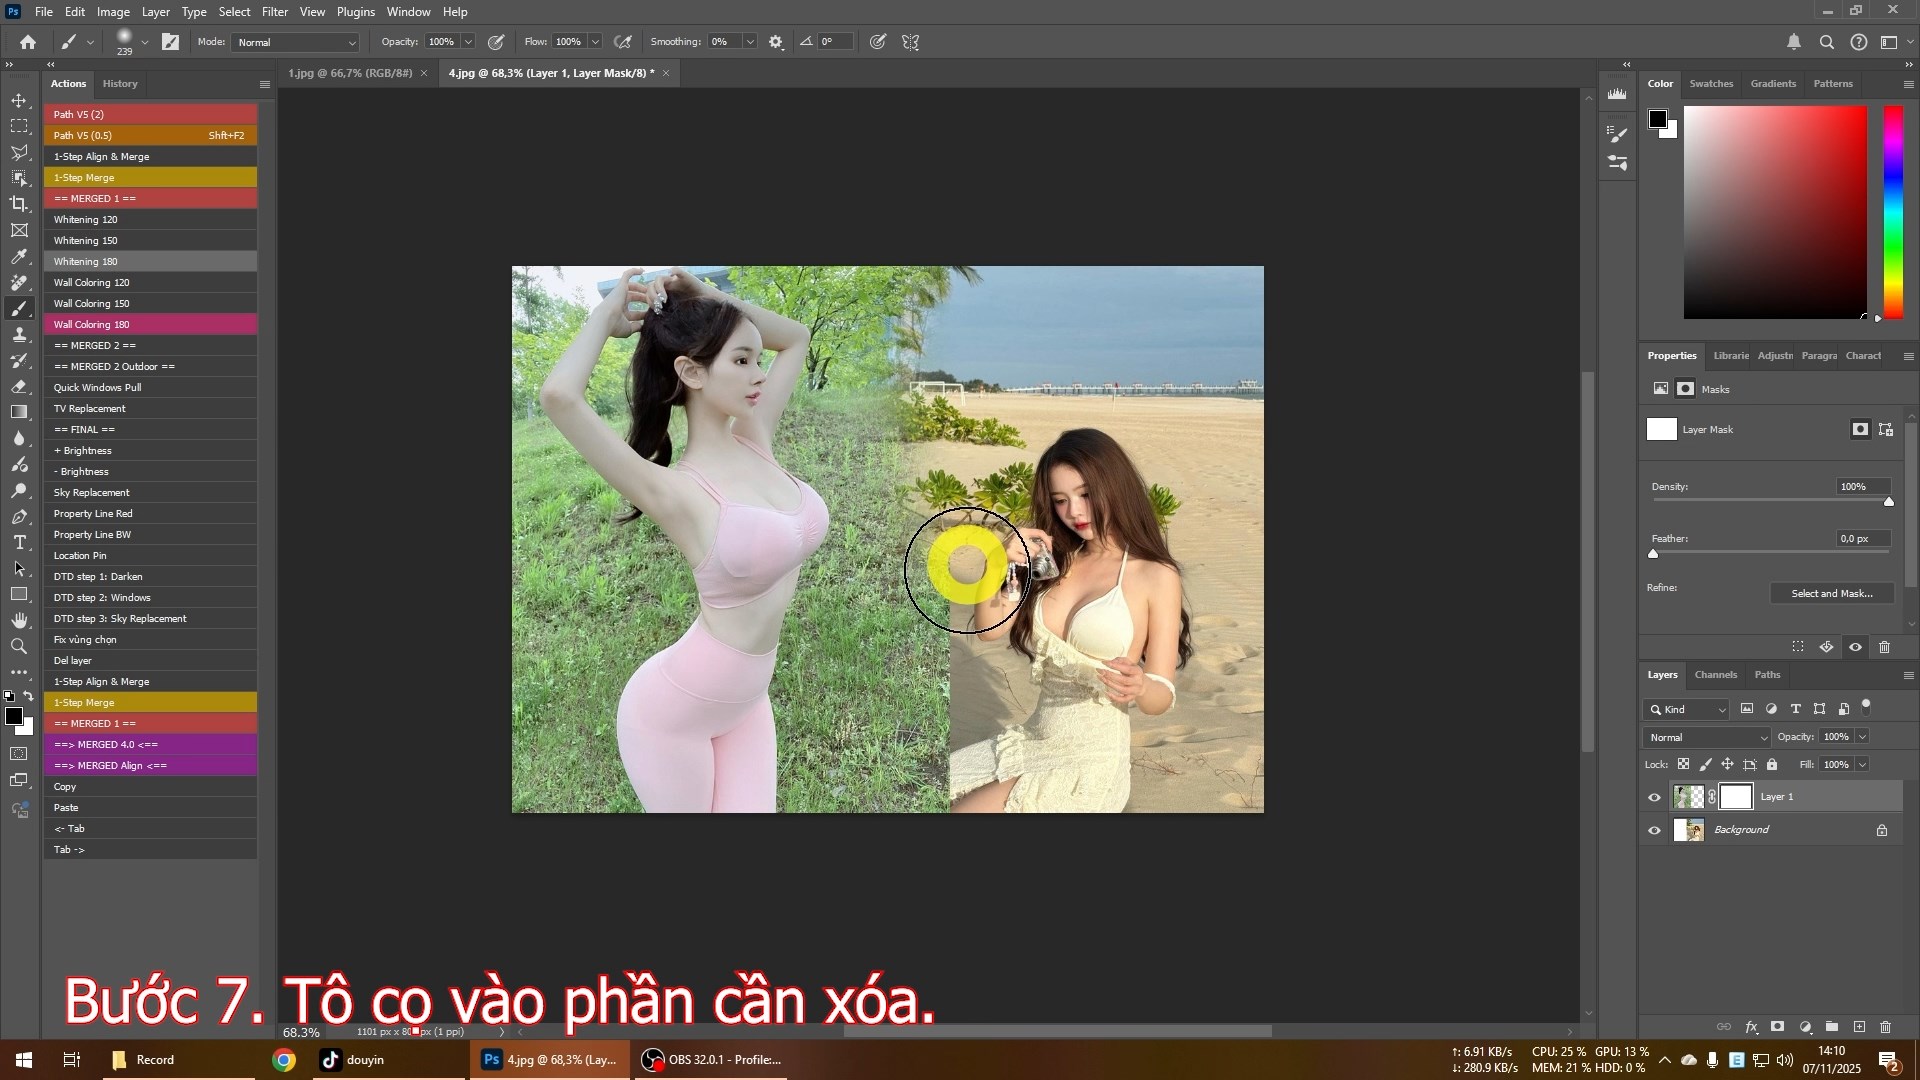
Task: Click the Select and Mask button
Action: (1831, 593)
